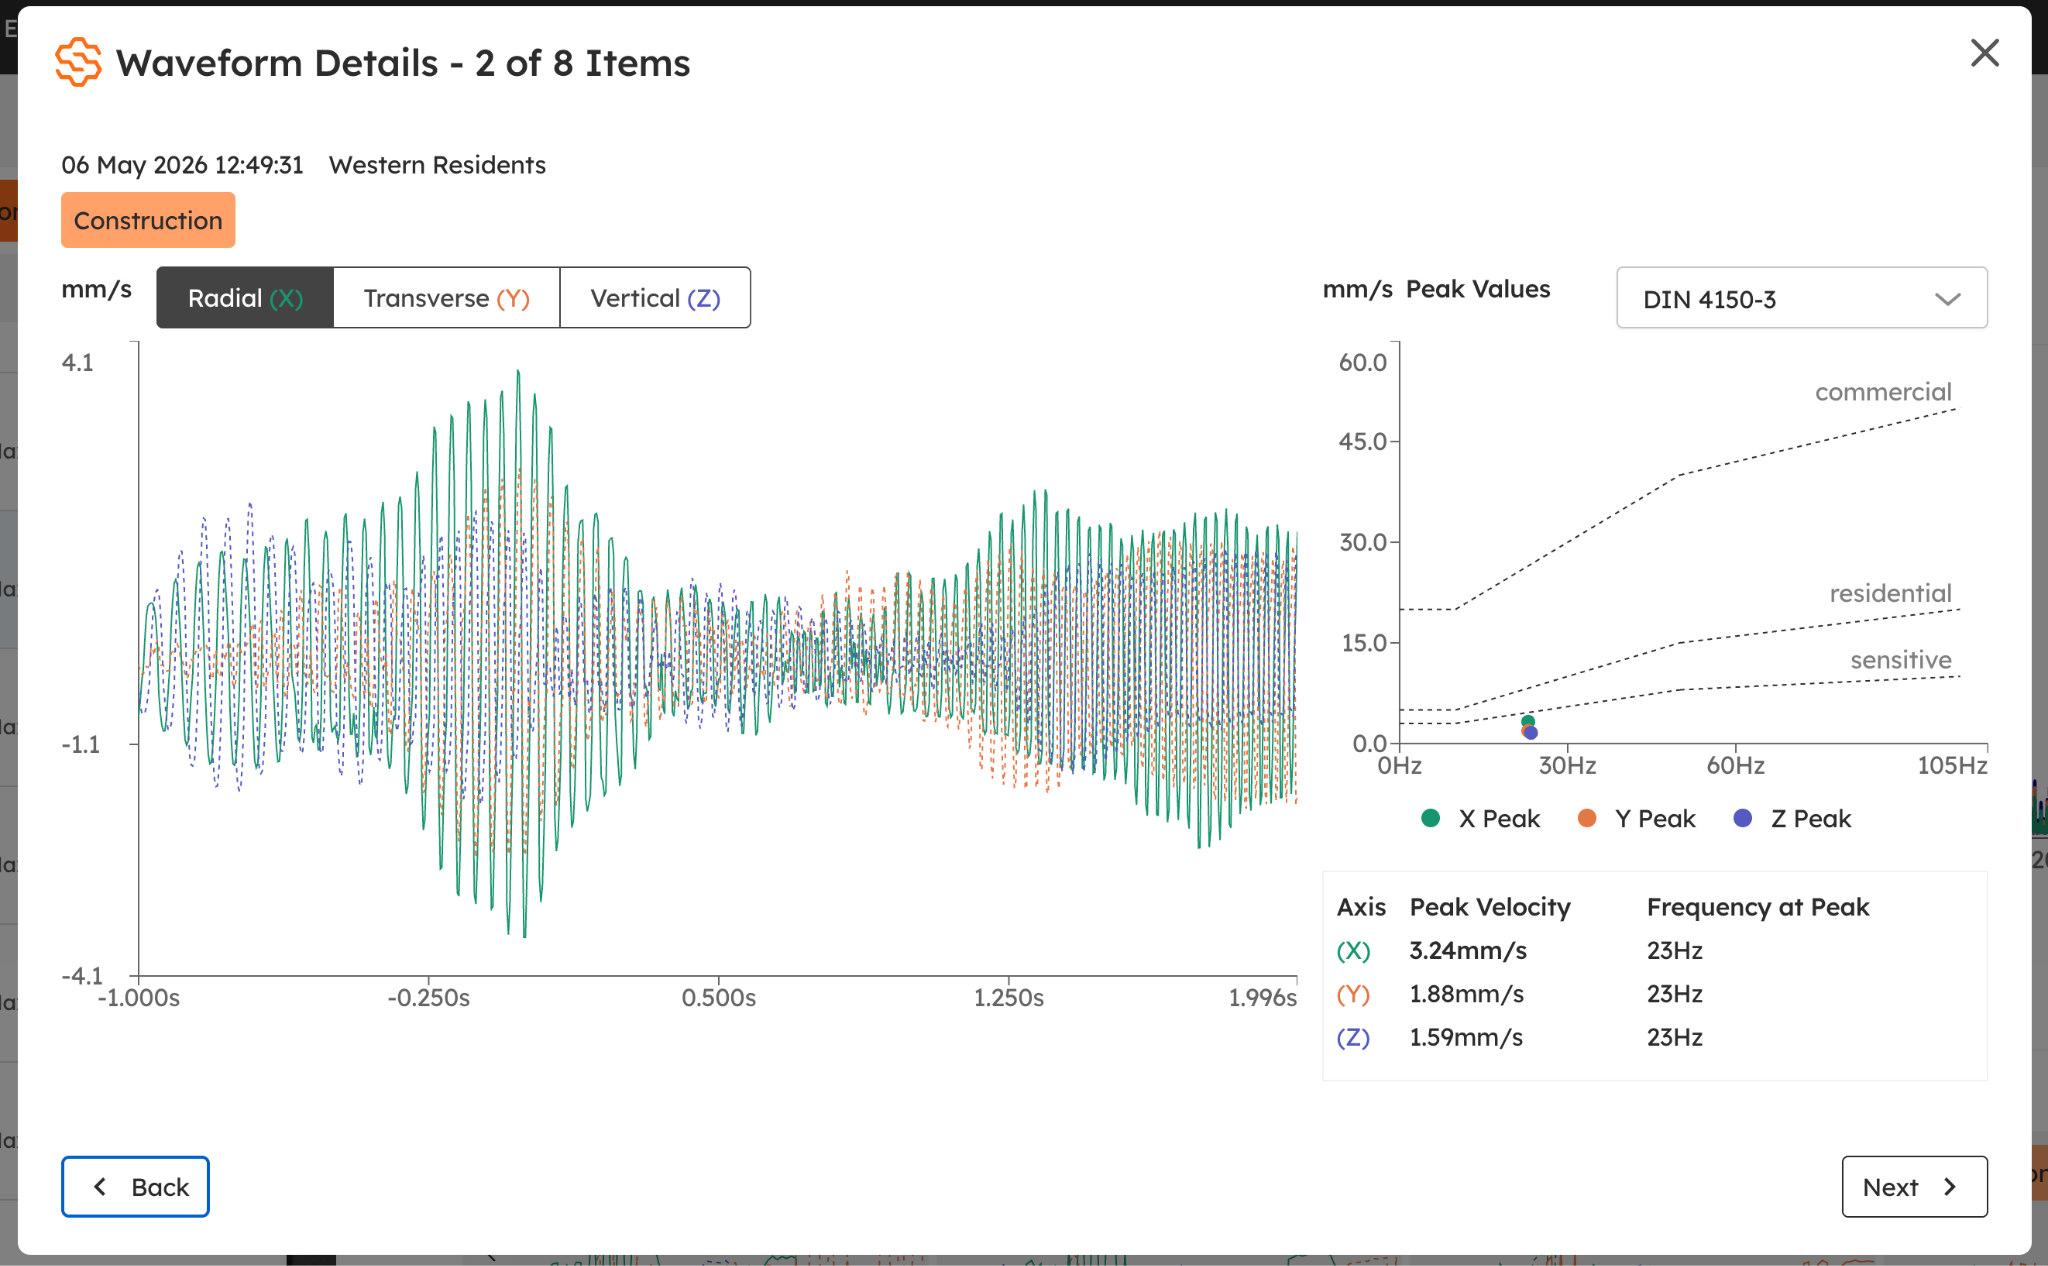Click the commercial threshold line label

coord(1883,392)
